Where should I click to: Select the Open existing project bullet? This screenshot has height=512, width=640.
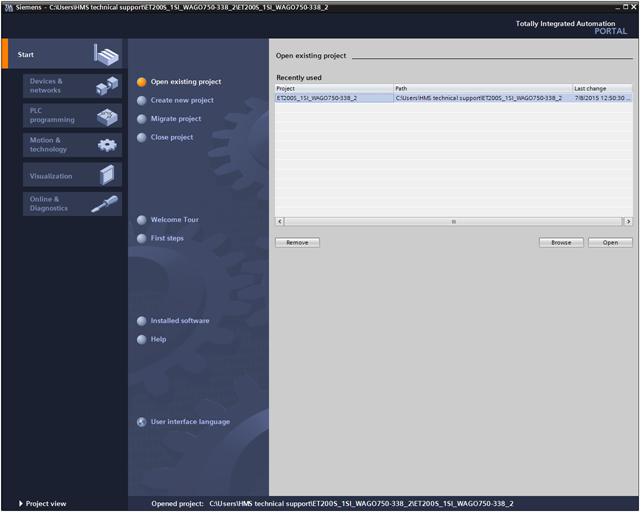tap(142, 82)
